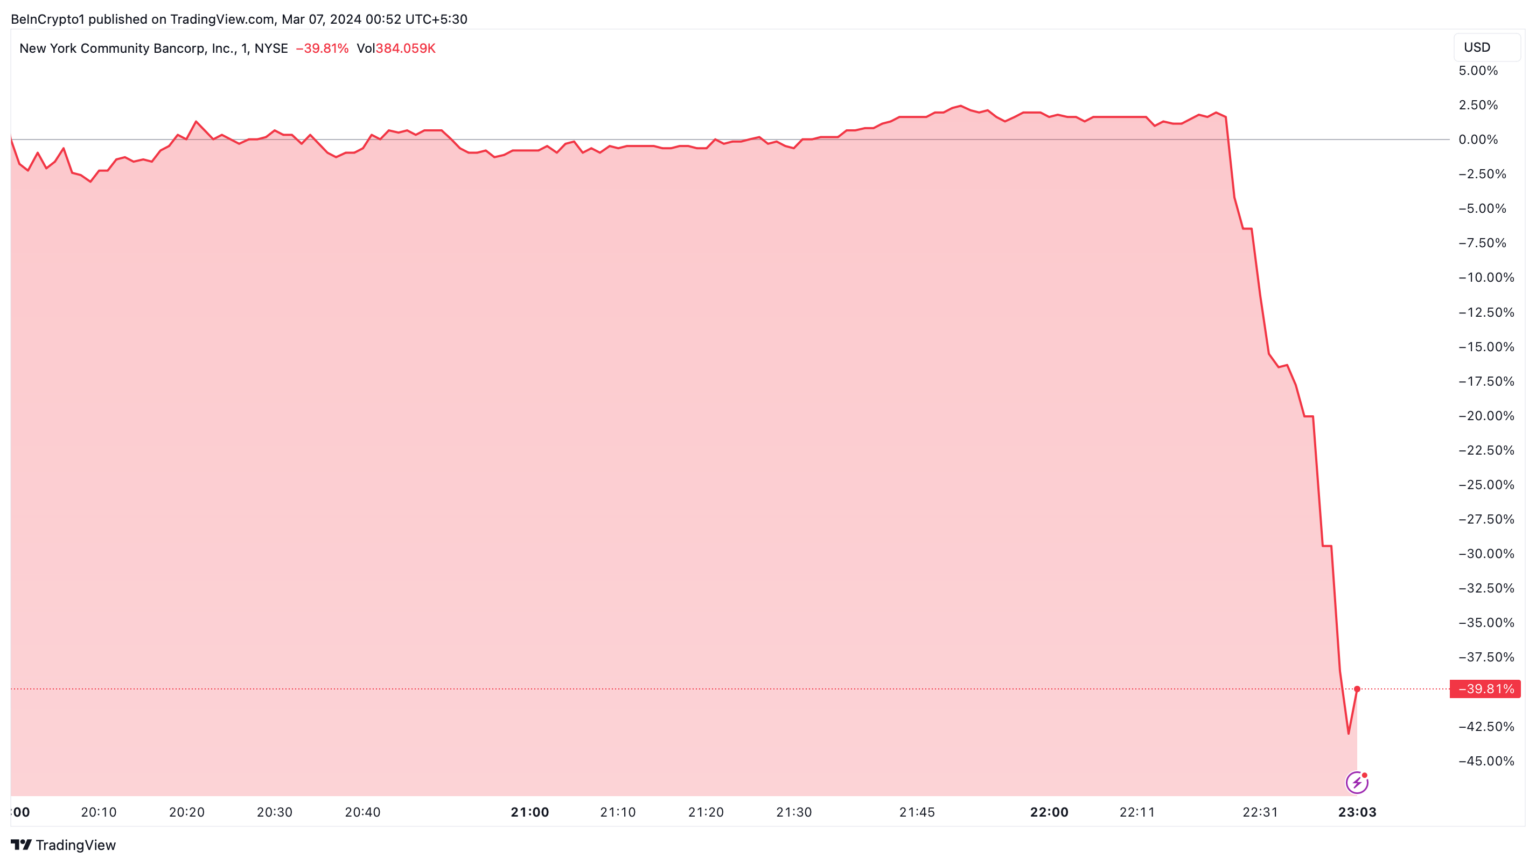Select the 22:00 time axis label
Viewport: 1536px width, 864px height.
pos(1049,812)
